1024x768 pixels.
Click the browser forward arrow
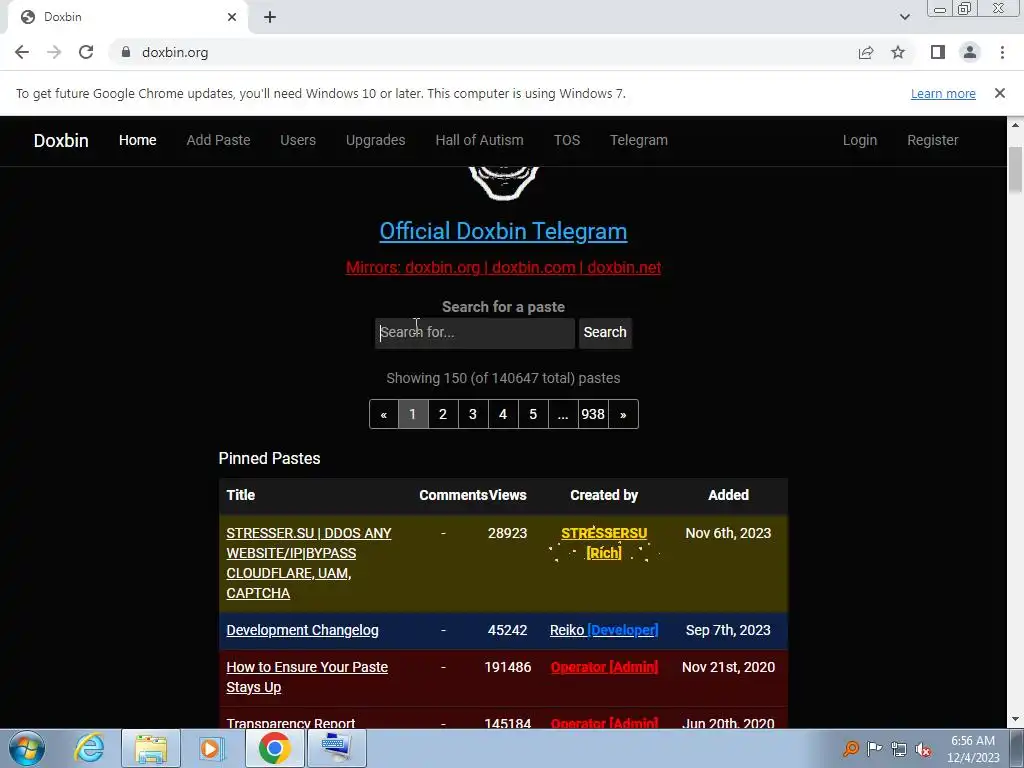click(x=54, y=52)
